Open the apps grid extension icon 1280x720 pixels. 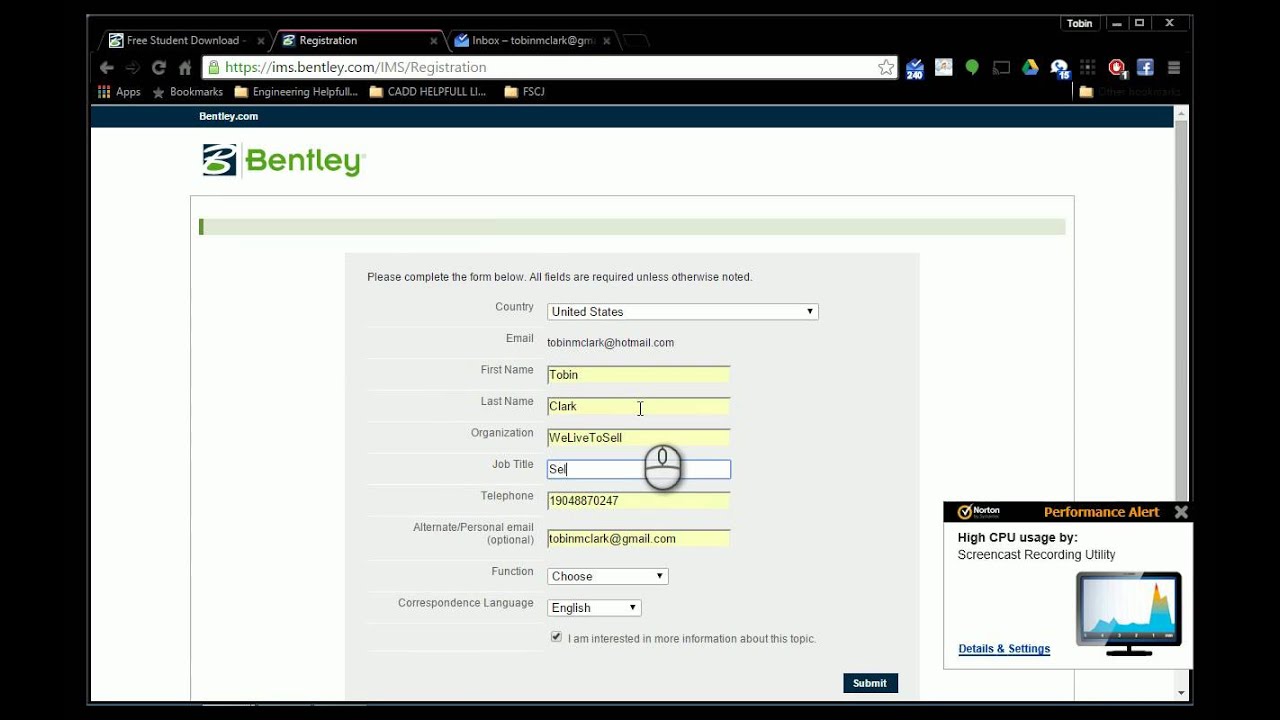coord(1088,67)
